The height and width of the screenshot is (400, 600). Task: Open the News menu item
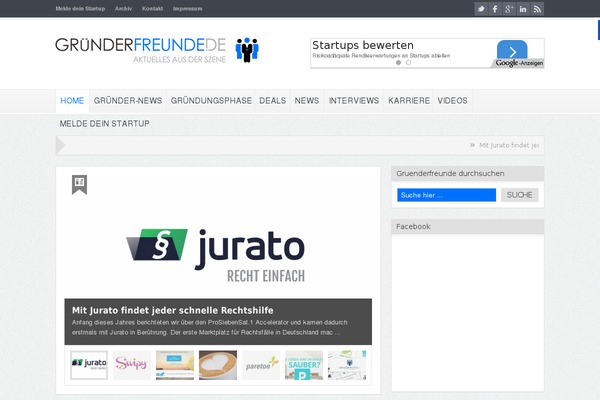(307, 101)
